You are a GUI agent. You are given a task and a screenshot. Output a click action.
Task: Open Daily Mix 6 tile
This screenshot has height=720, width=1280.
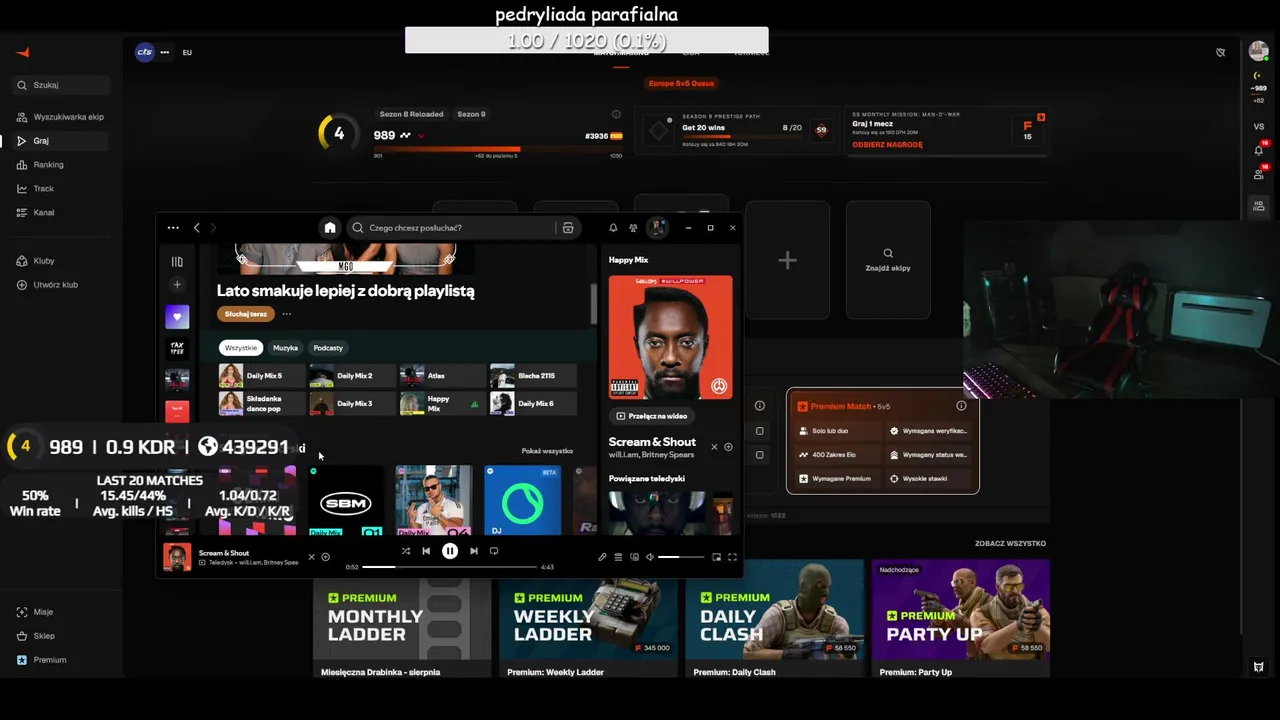(x=533, y=403)
